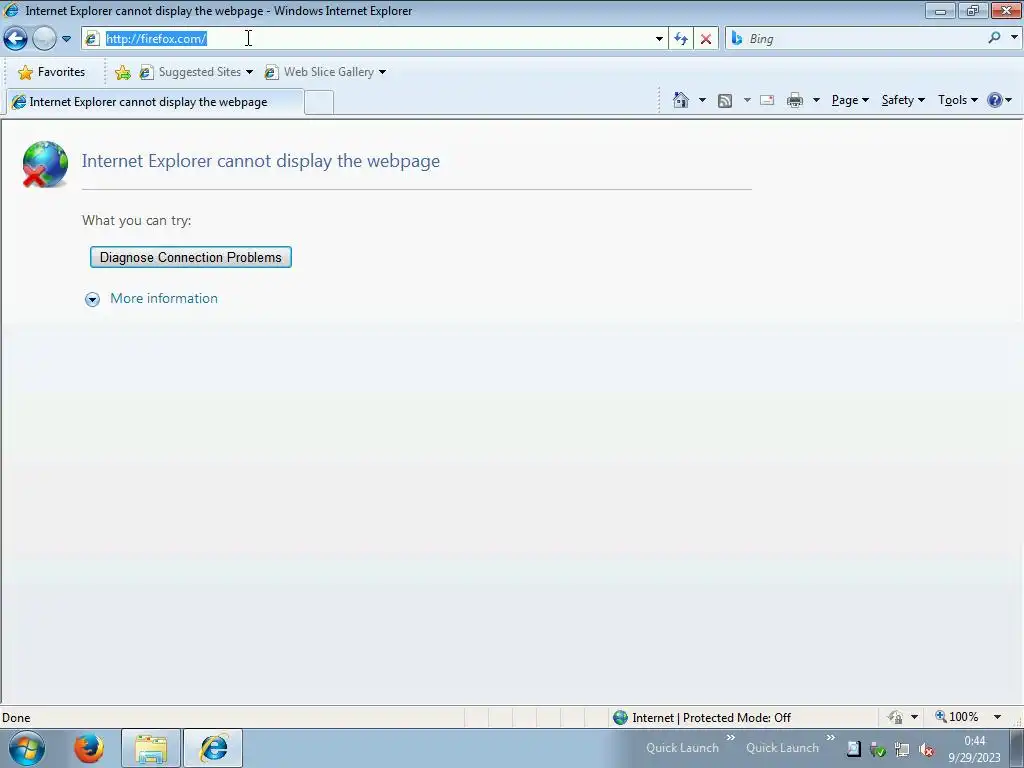Viewport: 1024px width, 768px height.
Task: Click the RSS feeds icon
Action: point(725,100)
